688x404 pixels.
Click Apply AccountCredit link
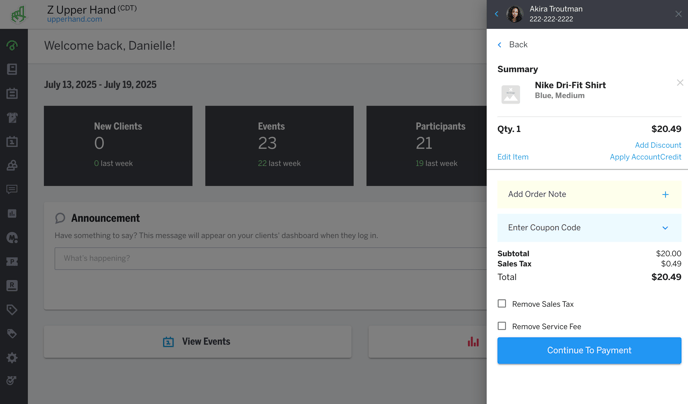[645, 157]
